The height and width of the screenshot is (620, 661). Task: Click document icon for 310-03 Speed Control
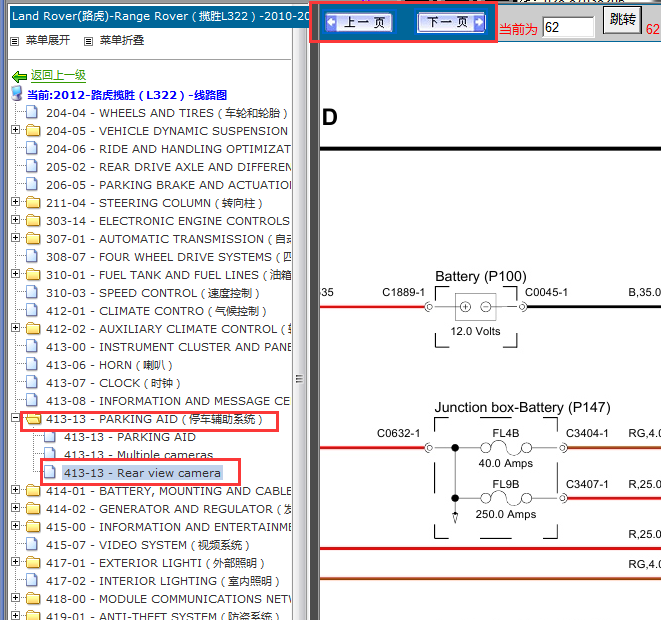click(x=32, y=292)
